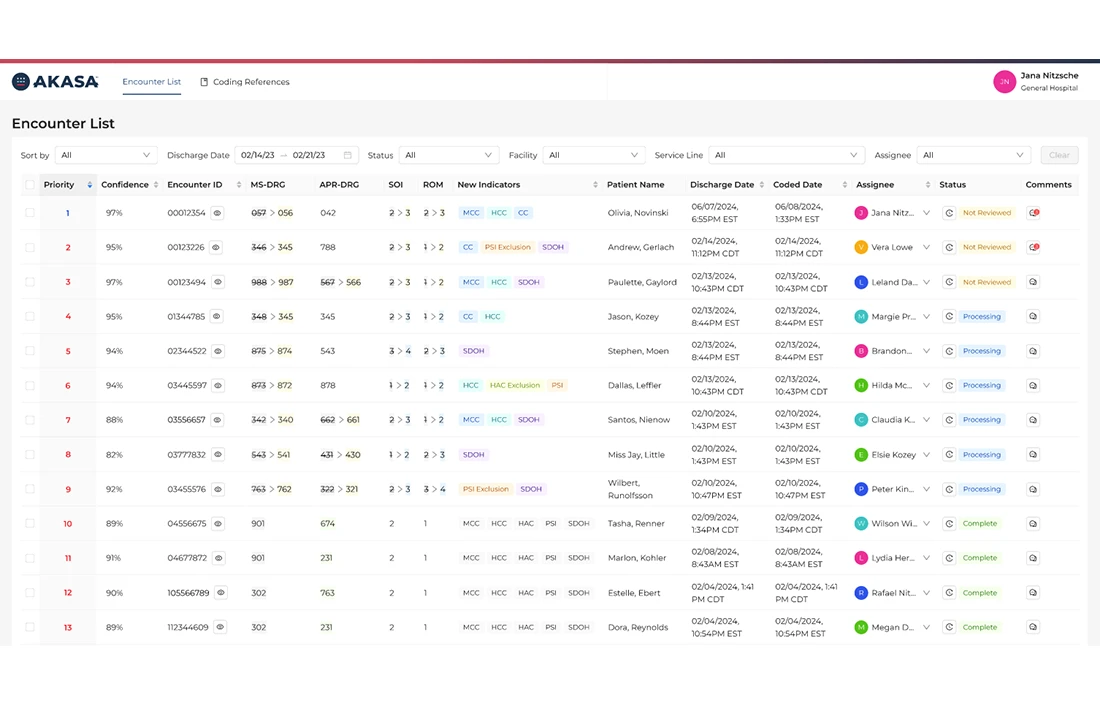Viewport: 1100px width, 705px height.
Task: Select the Encounter List tab
Action: point(151,83)
